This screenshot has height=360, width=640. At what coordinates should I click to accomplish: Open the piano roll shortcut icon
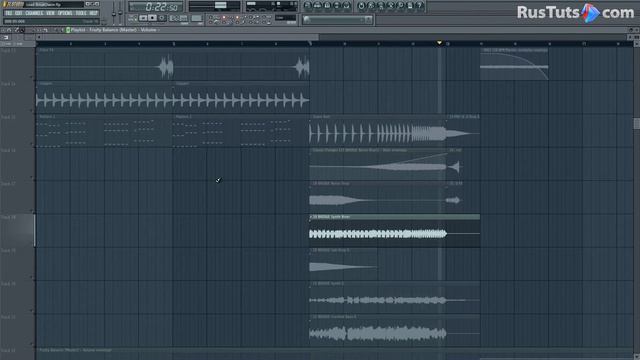point(327,6)
